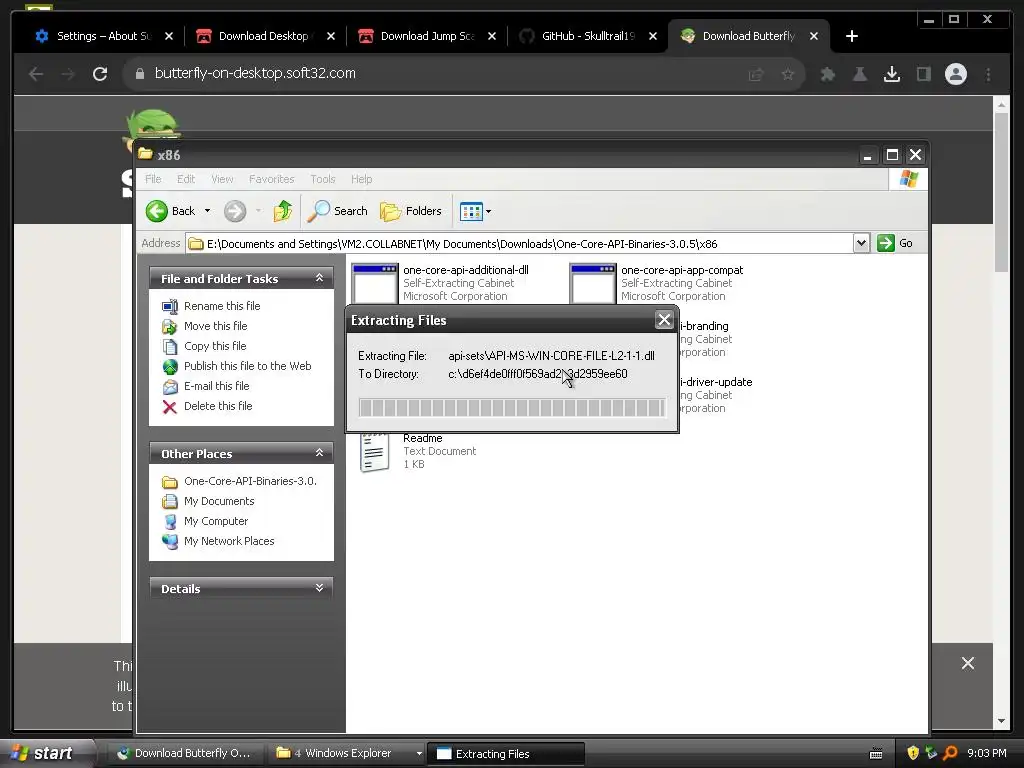Image resolution: width=1024 pixels, height=768 pixels.
Task: Open browser three-dot menu
Action: click(988, 74)
